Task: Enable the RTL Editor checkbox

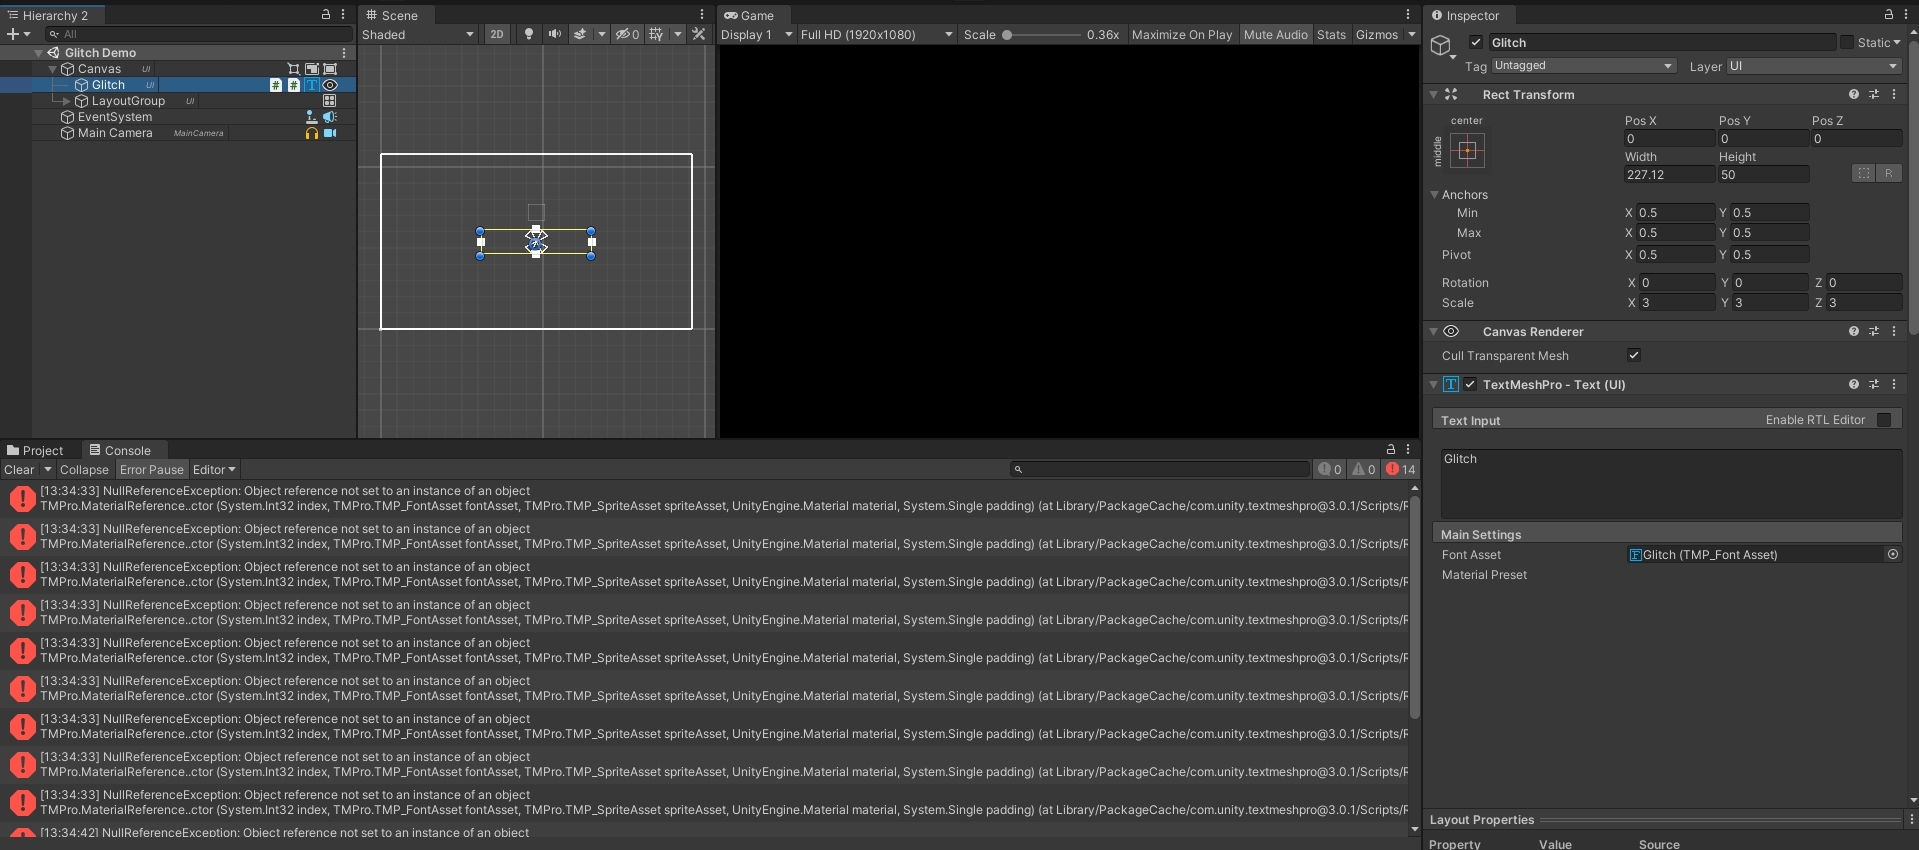Action: pyautogui.click(x=1884, y=420)
